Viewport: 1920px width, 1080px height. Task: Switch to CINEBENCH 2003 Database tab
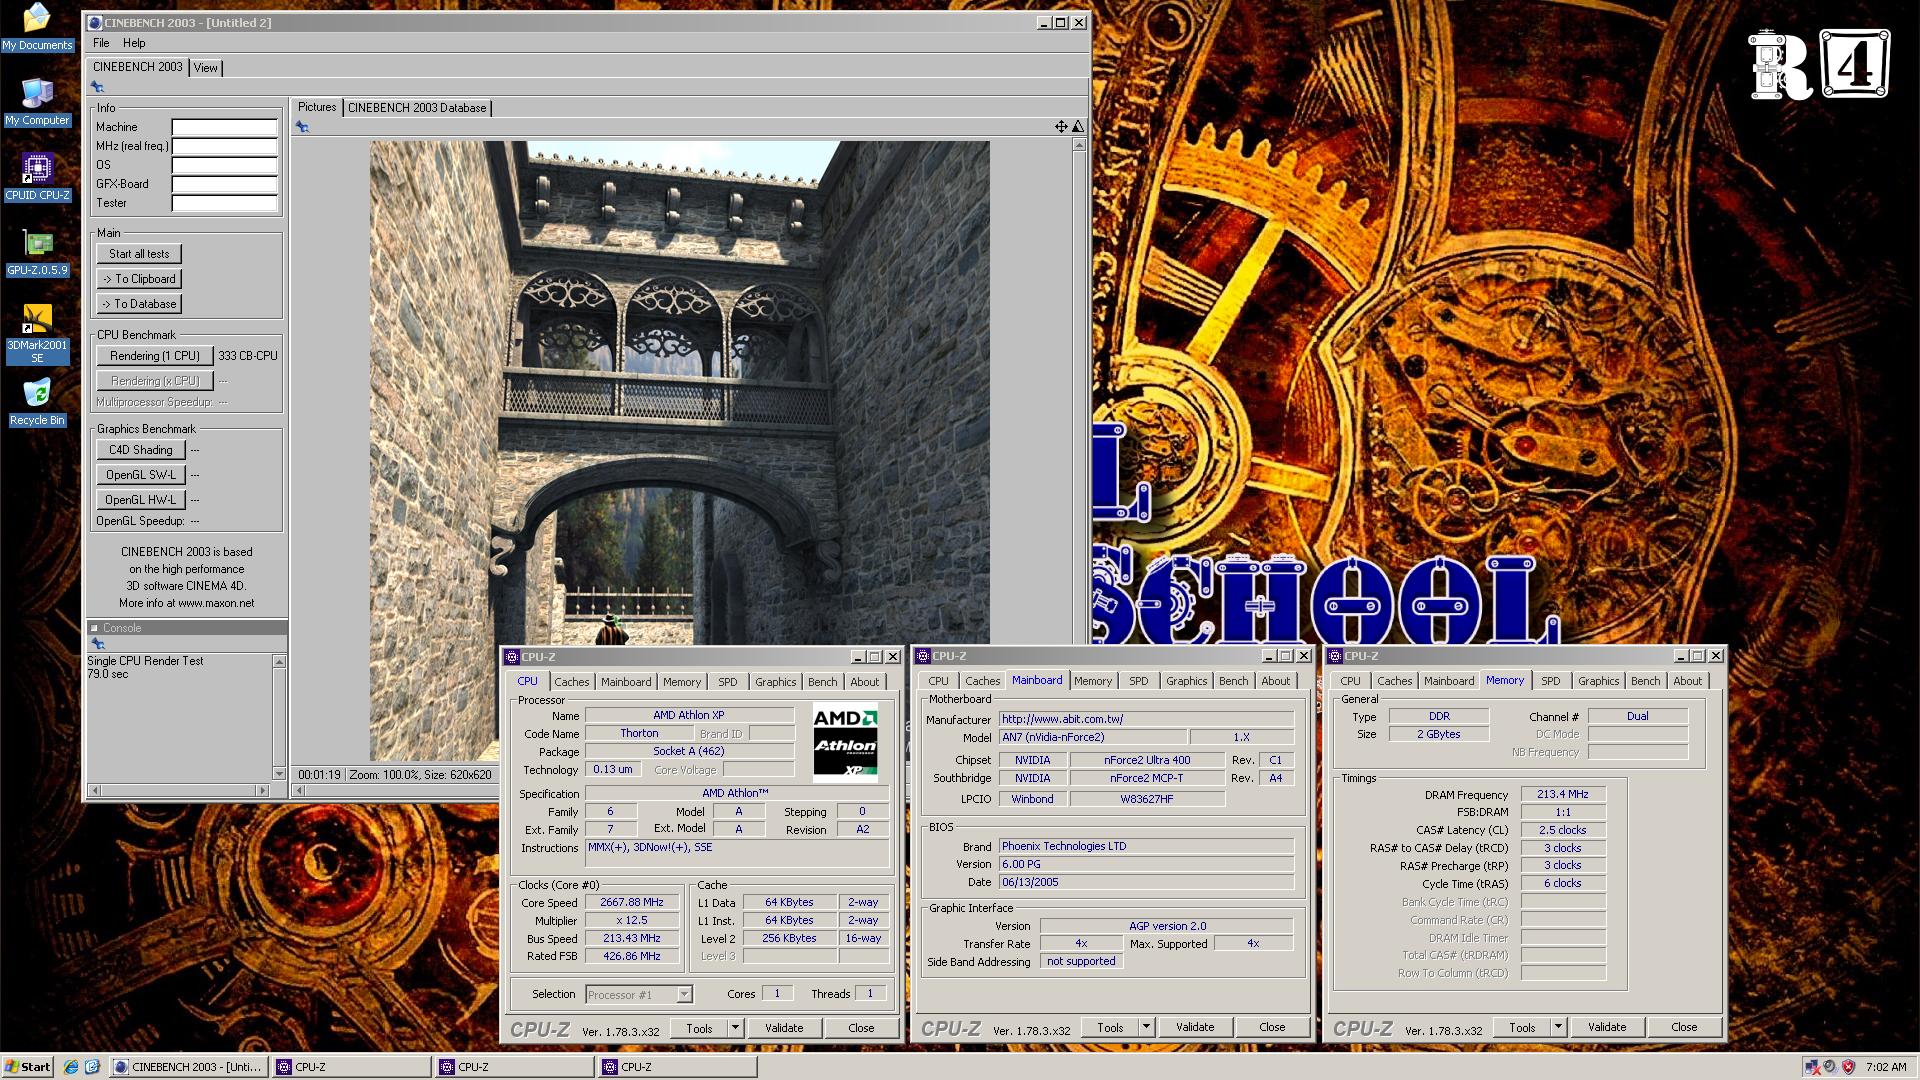point(417,108)
